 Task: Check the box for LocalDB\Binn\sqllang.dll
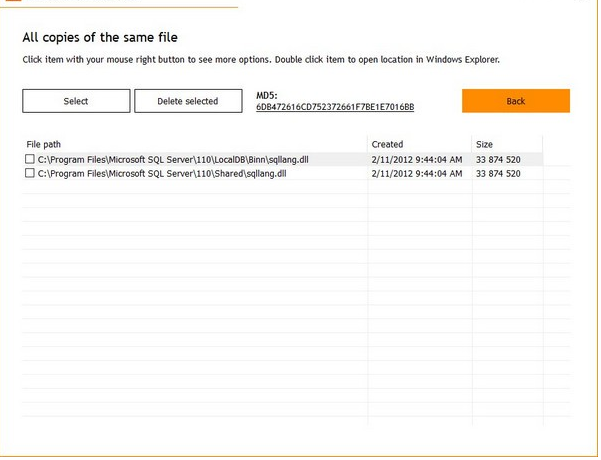pyautogui.click(x=30, y=159)
